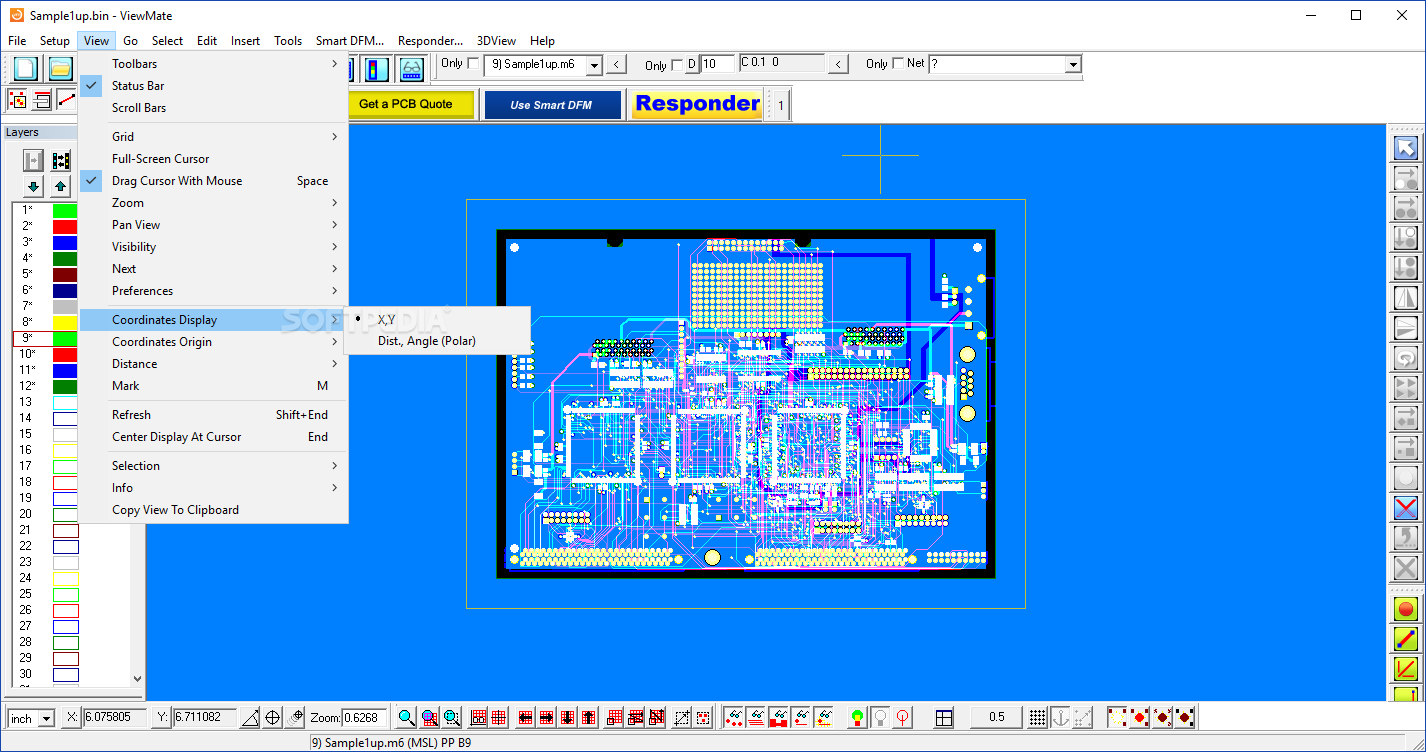The image size is (1426, 752).
Task: Expand the Zoom submenu
Action: (214, 203)
